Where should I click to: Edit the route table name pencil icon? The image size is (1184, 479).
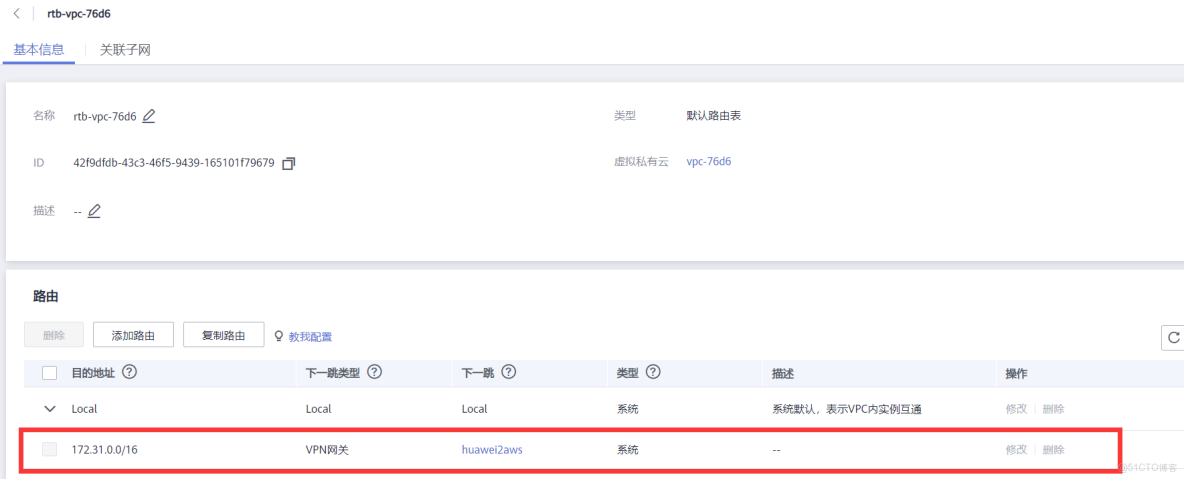149,116
